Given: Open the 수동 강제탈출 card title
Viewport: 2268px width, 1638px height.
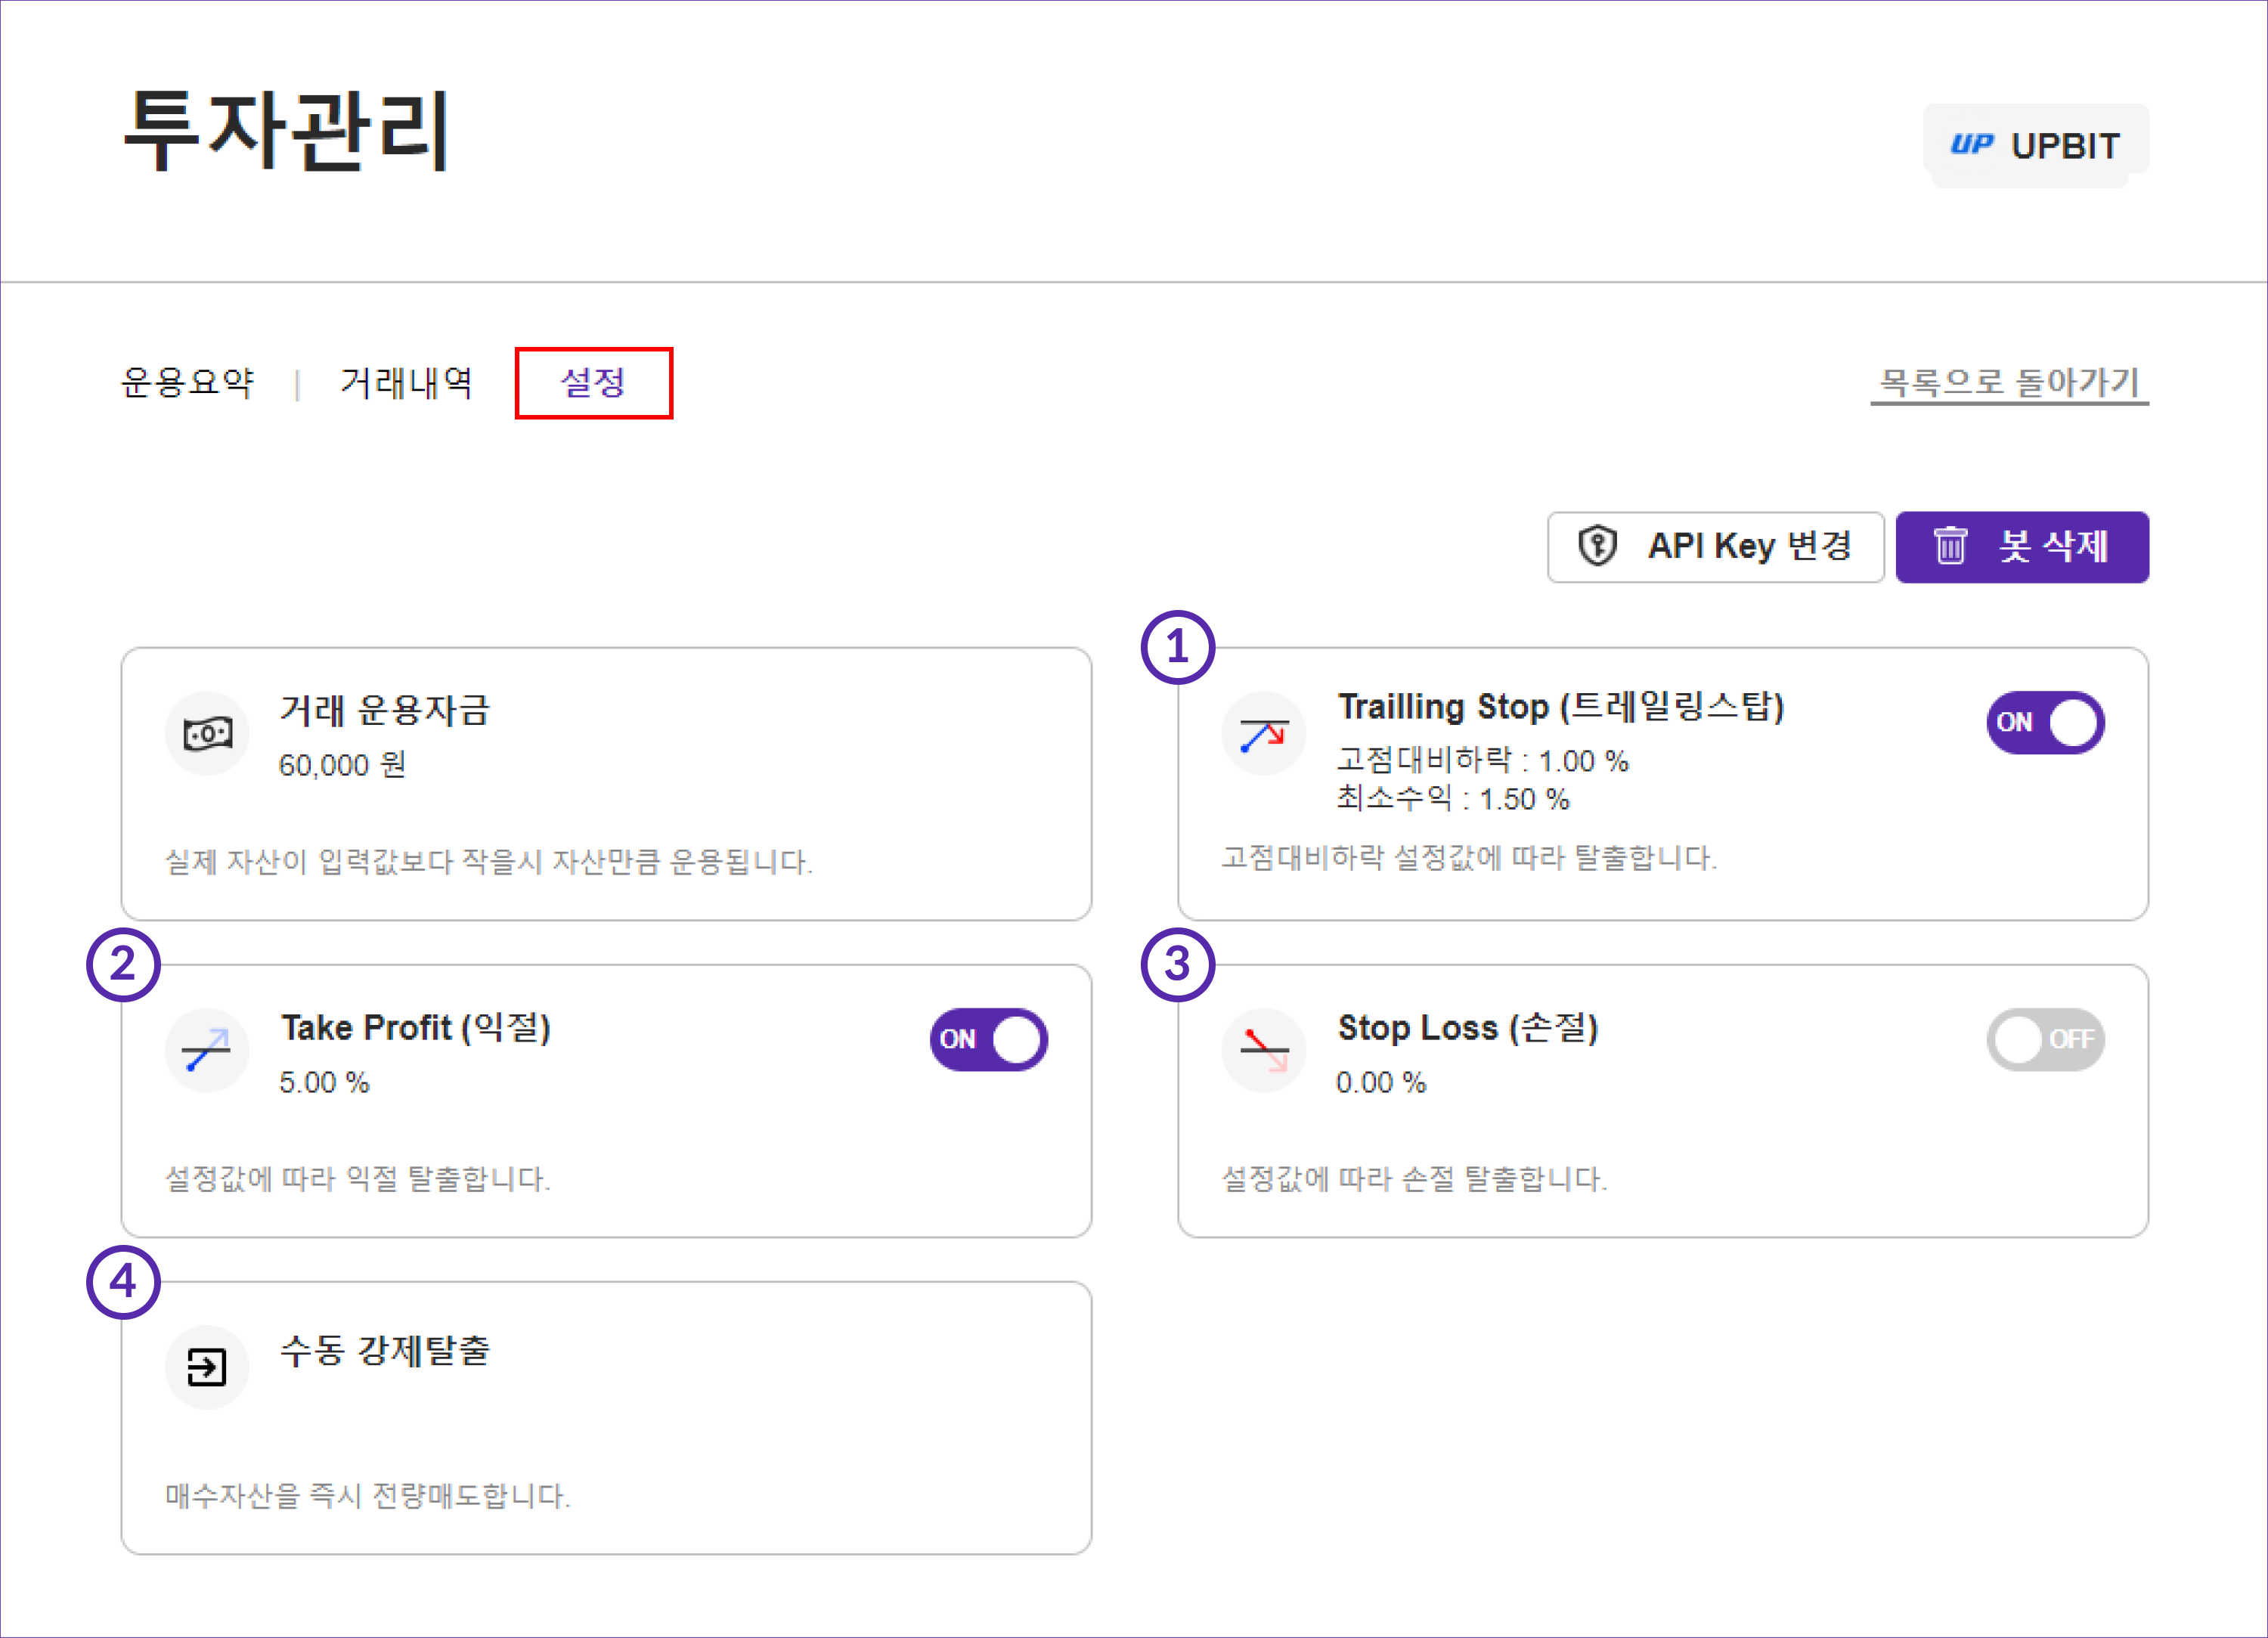Looking at the screenshot, I should pyautogui.click(x=385, y=1350).
